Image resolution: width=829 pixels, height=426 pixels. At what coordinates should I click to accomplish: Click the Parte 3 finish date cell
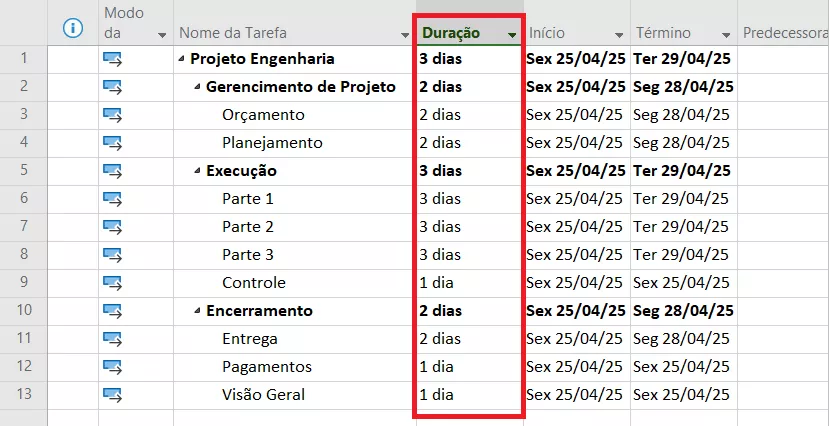coord(683,255)
